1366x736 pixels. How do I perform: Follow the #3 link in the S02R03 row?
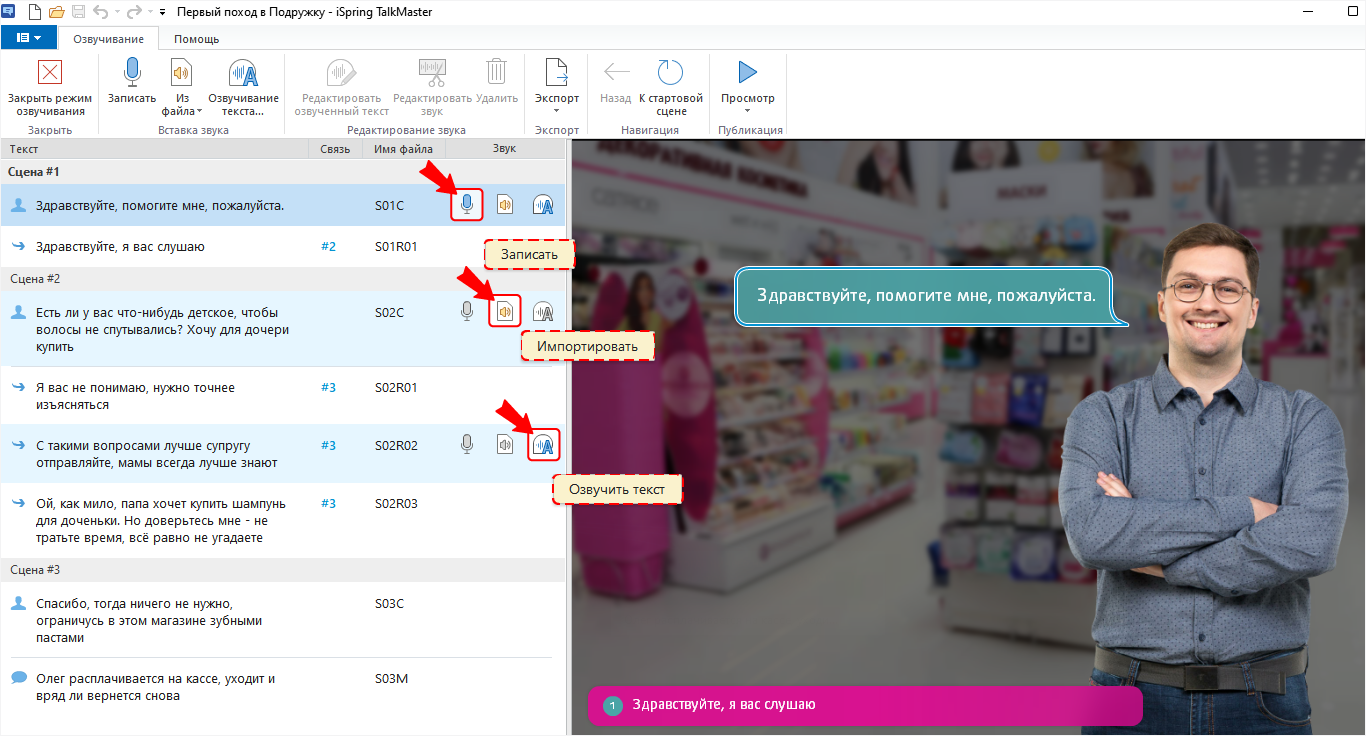point(329,503)
